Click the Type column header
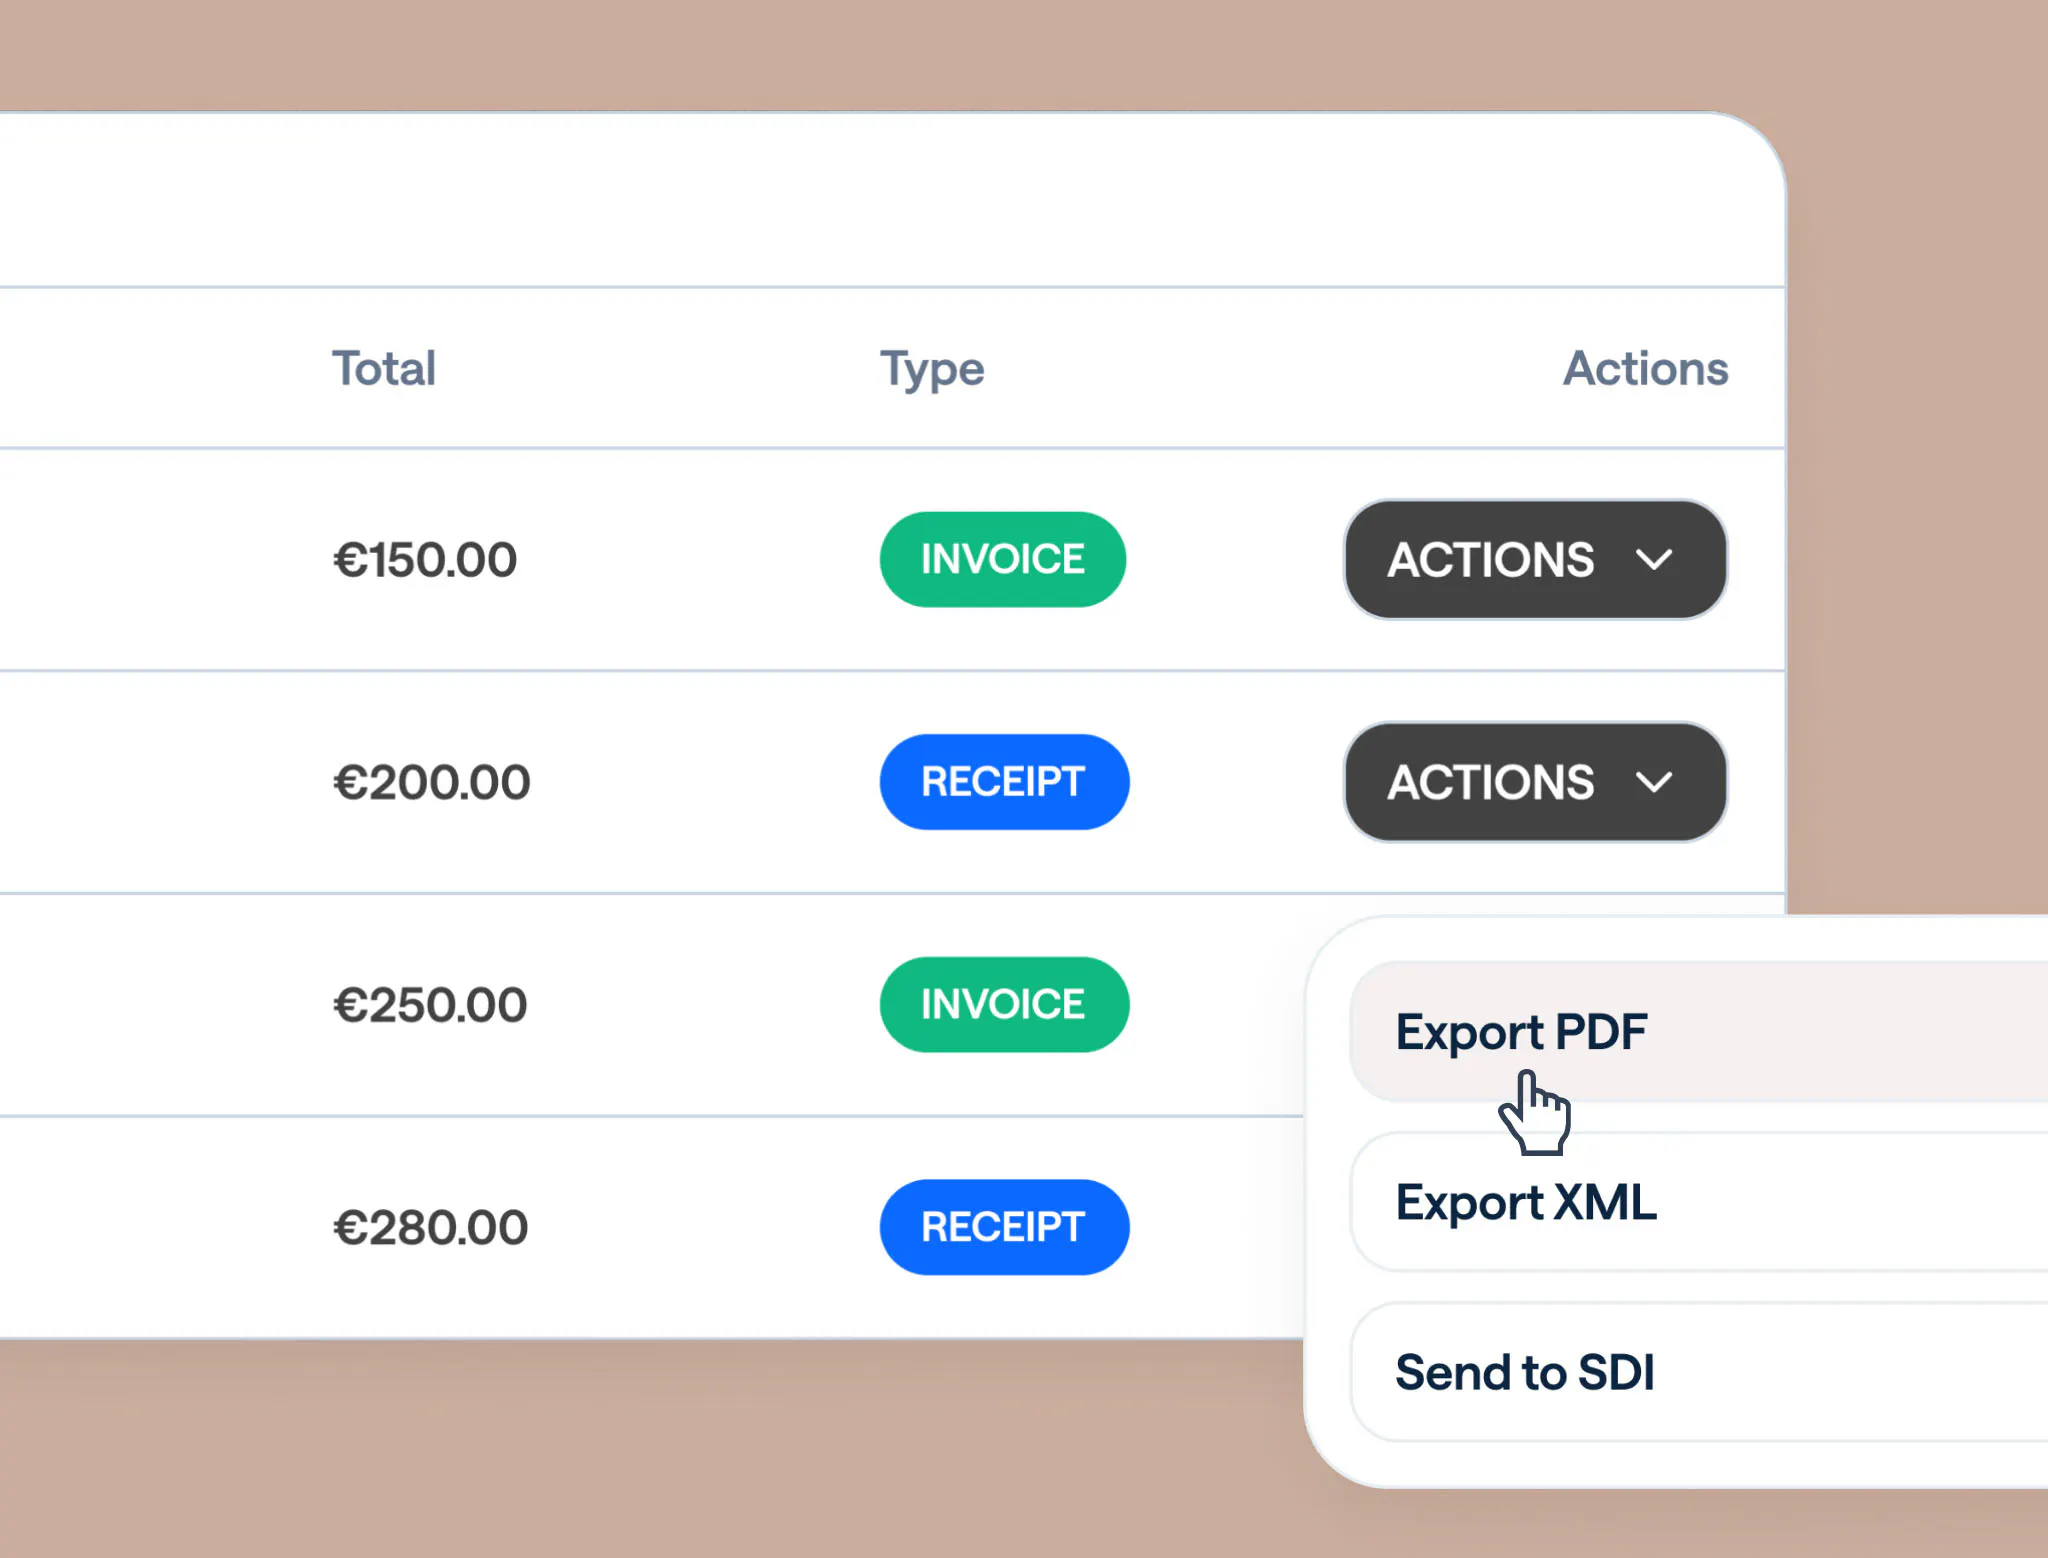The width and height of the screenshot is (2048, 1558). (x=932, y=369)
